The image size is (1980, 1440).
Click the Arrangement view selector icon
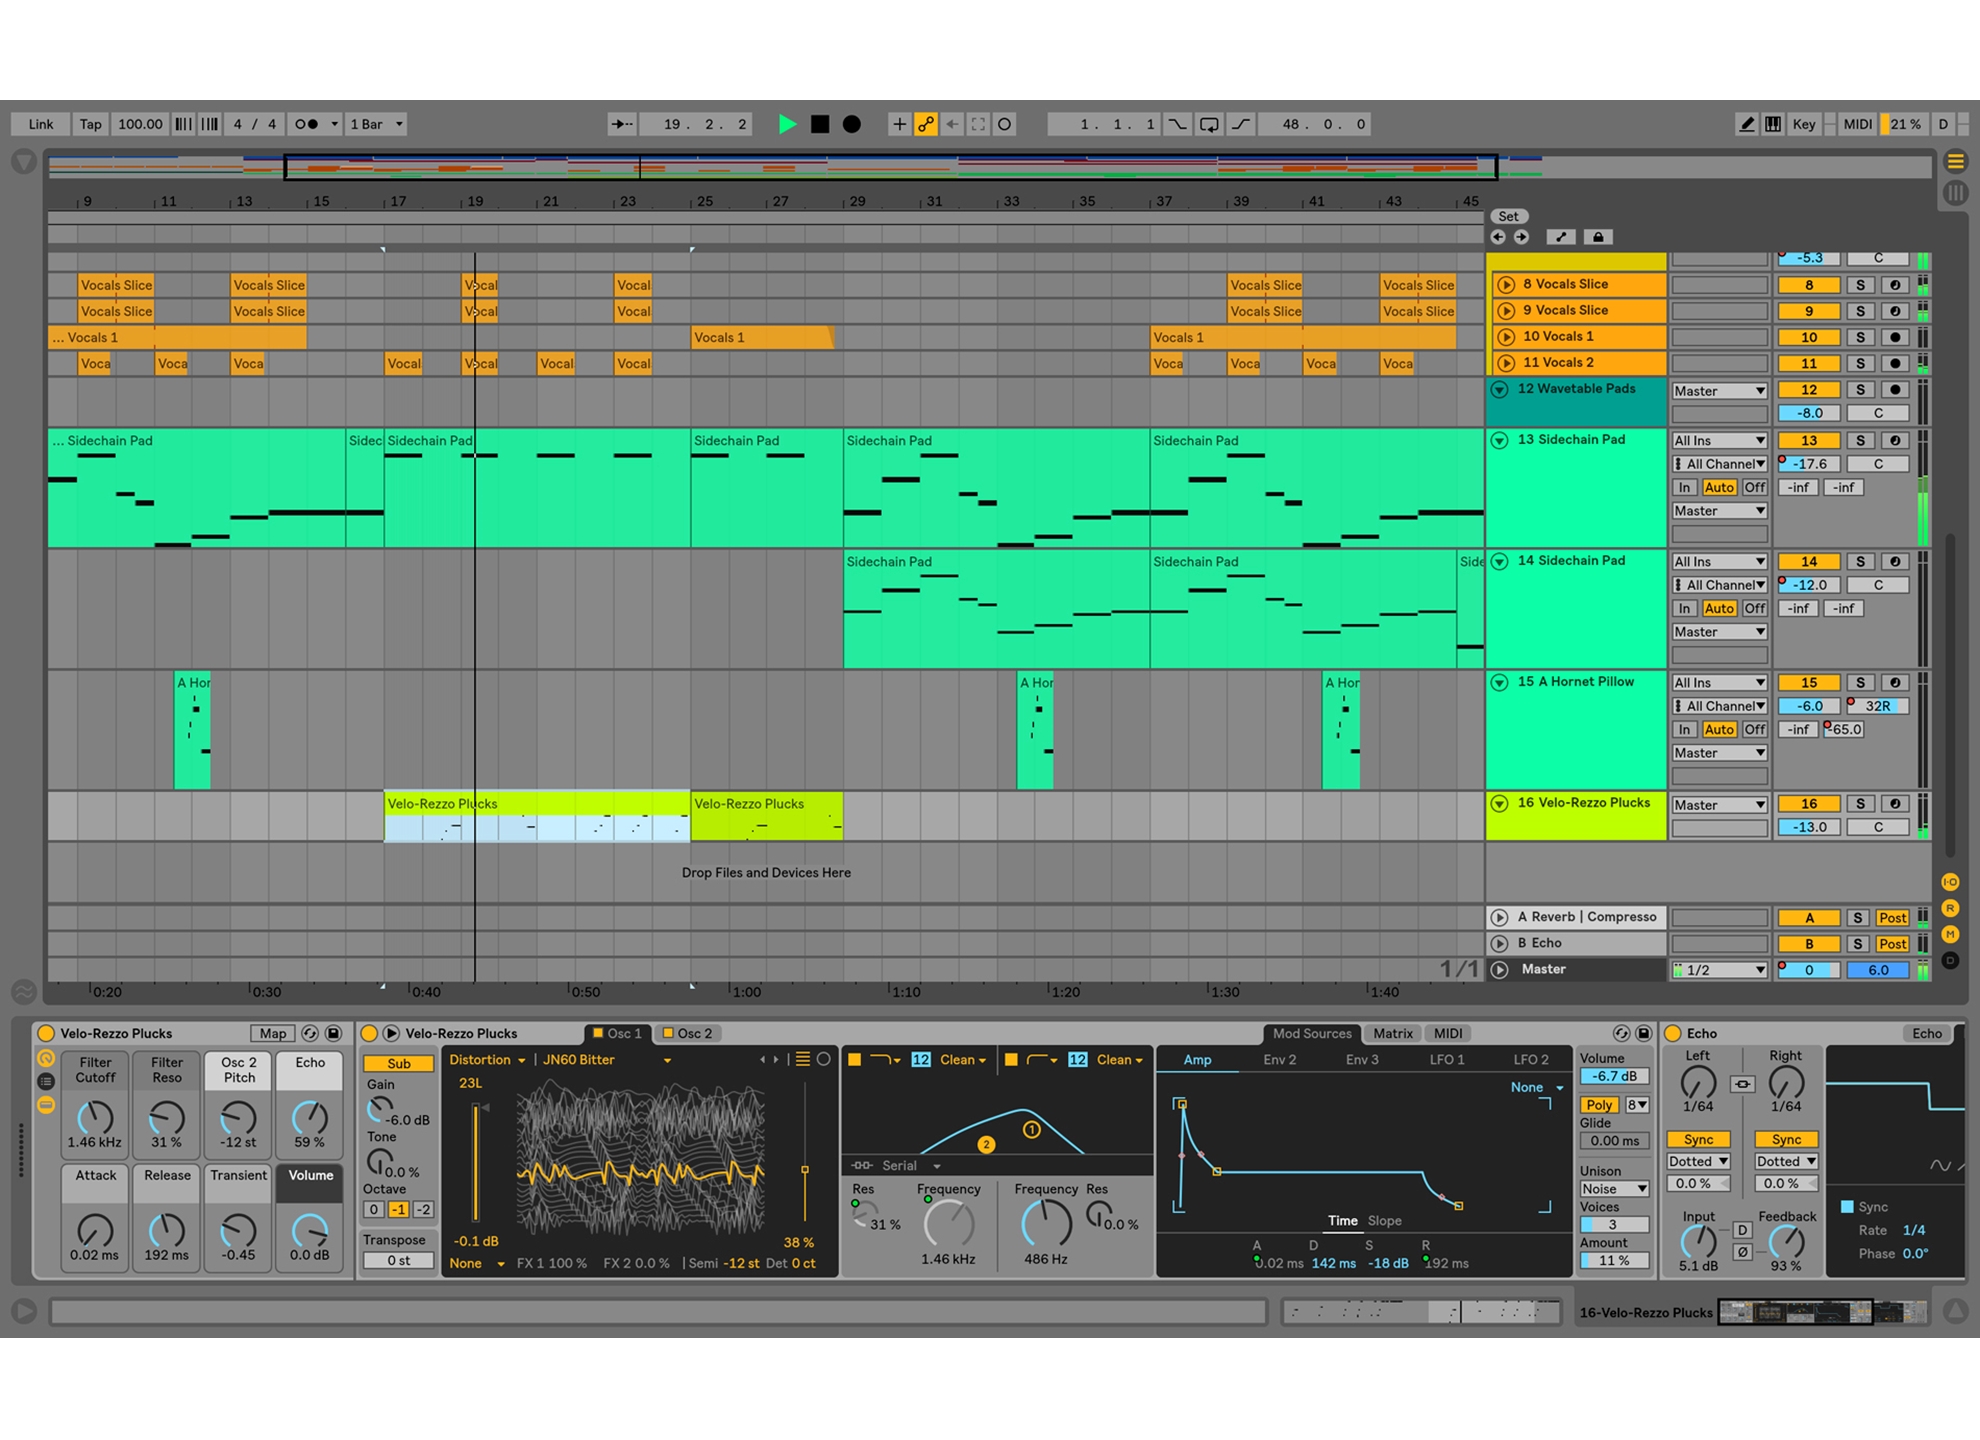(1956, 161)
